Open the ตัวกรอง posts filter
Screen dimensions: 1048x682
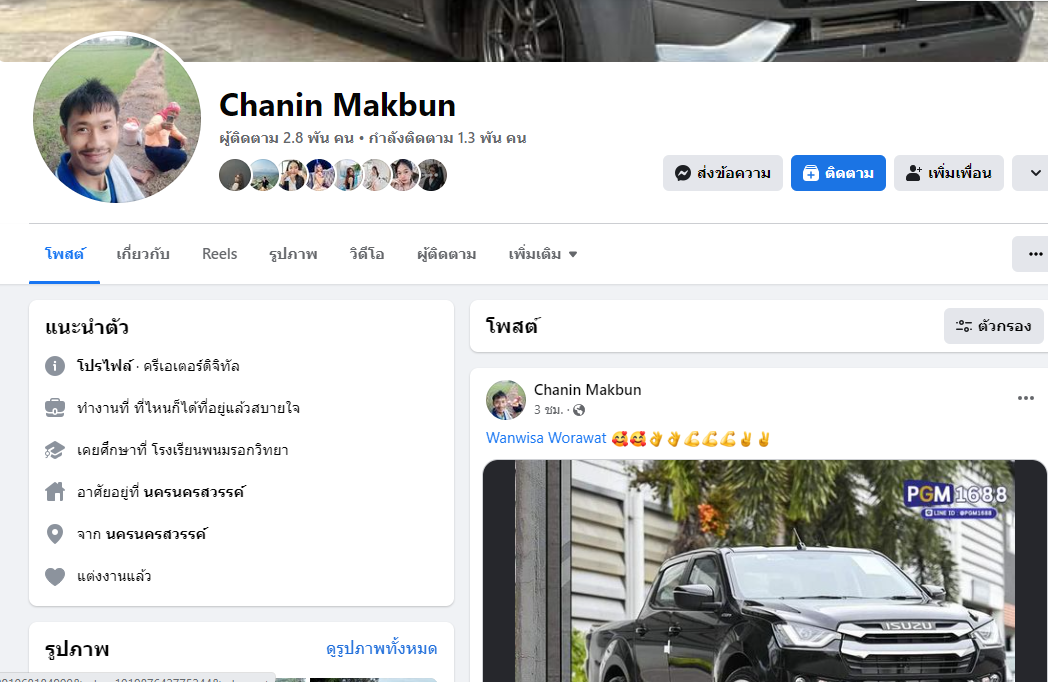click(x=993, y=326)
